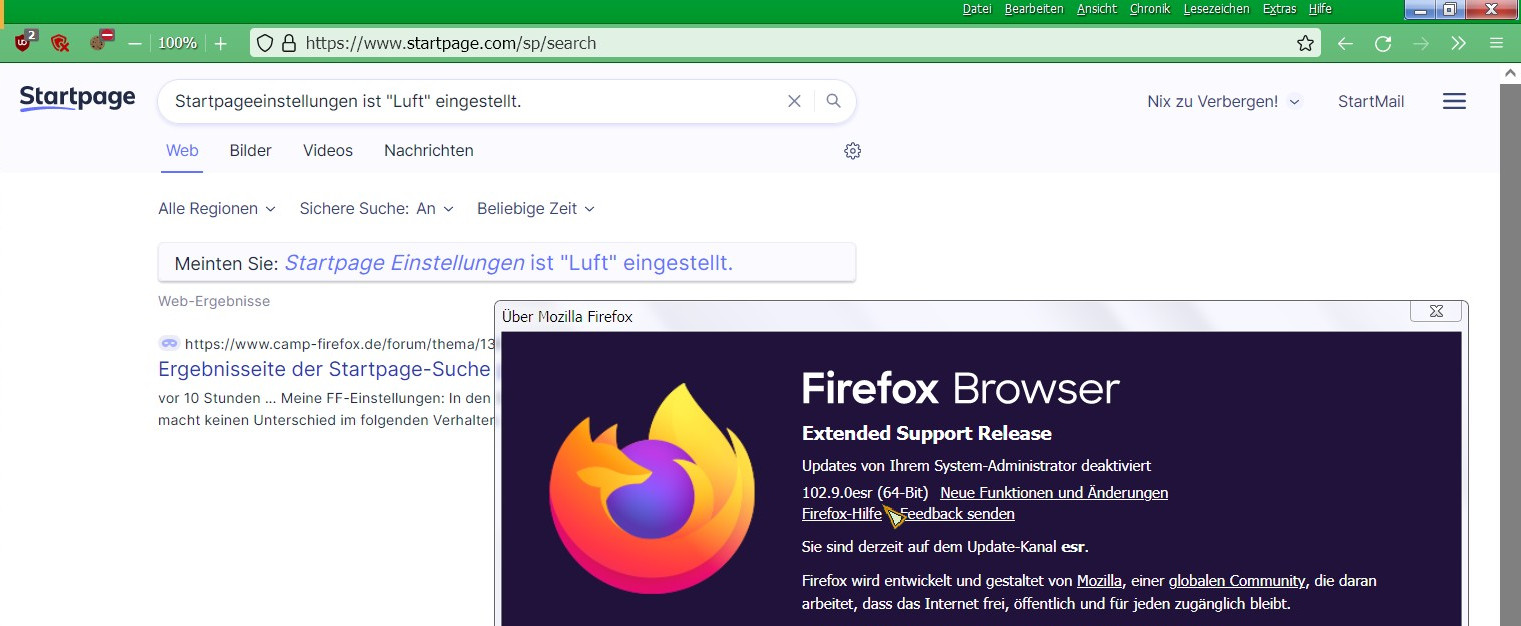Zoom in with the plus button
Image resolution: width=1521 pixels, height=626 pixels.
tap(221, 43)
